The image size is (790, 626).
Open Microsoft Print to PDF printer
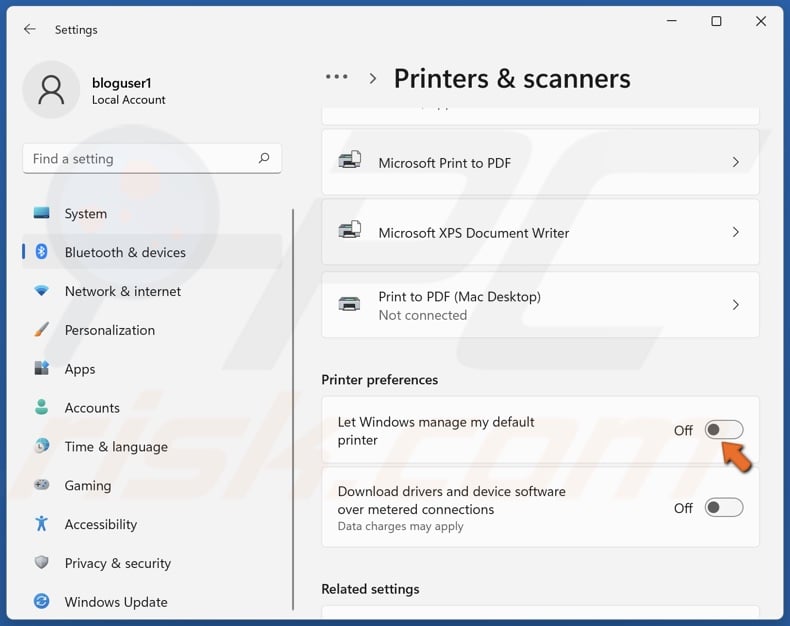540,162
